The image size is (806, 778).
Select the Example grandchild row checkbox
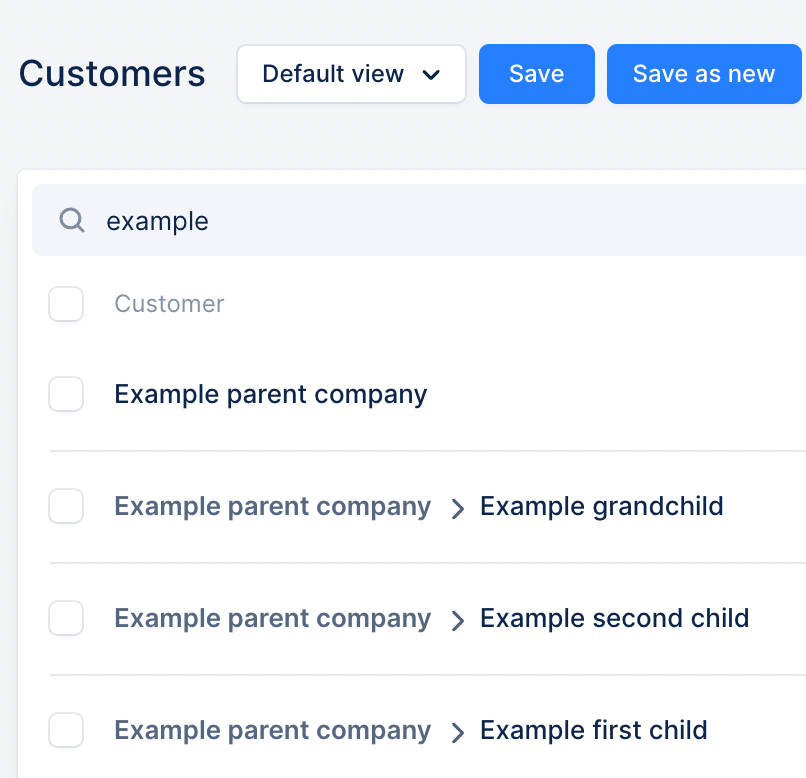(66, 506)
